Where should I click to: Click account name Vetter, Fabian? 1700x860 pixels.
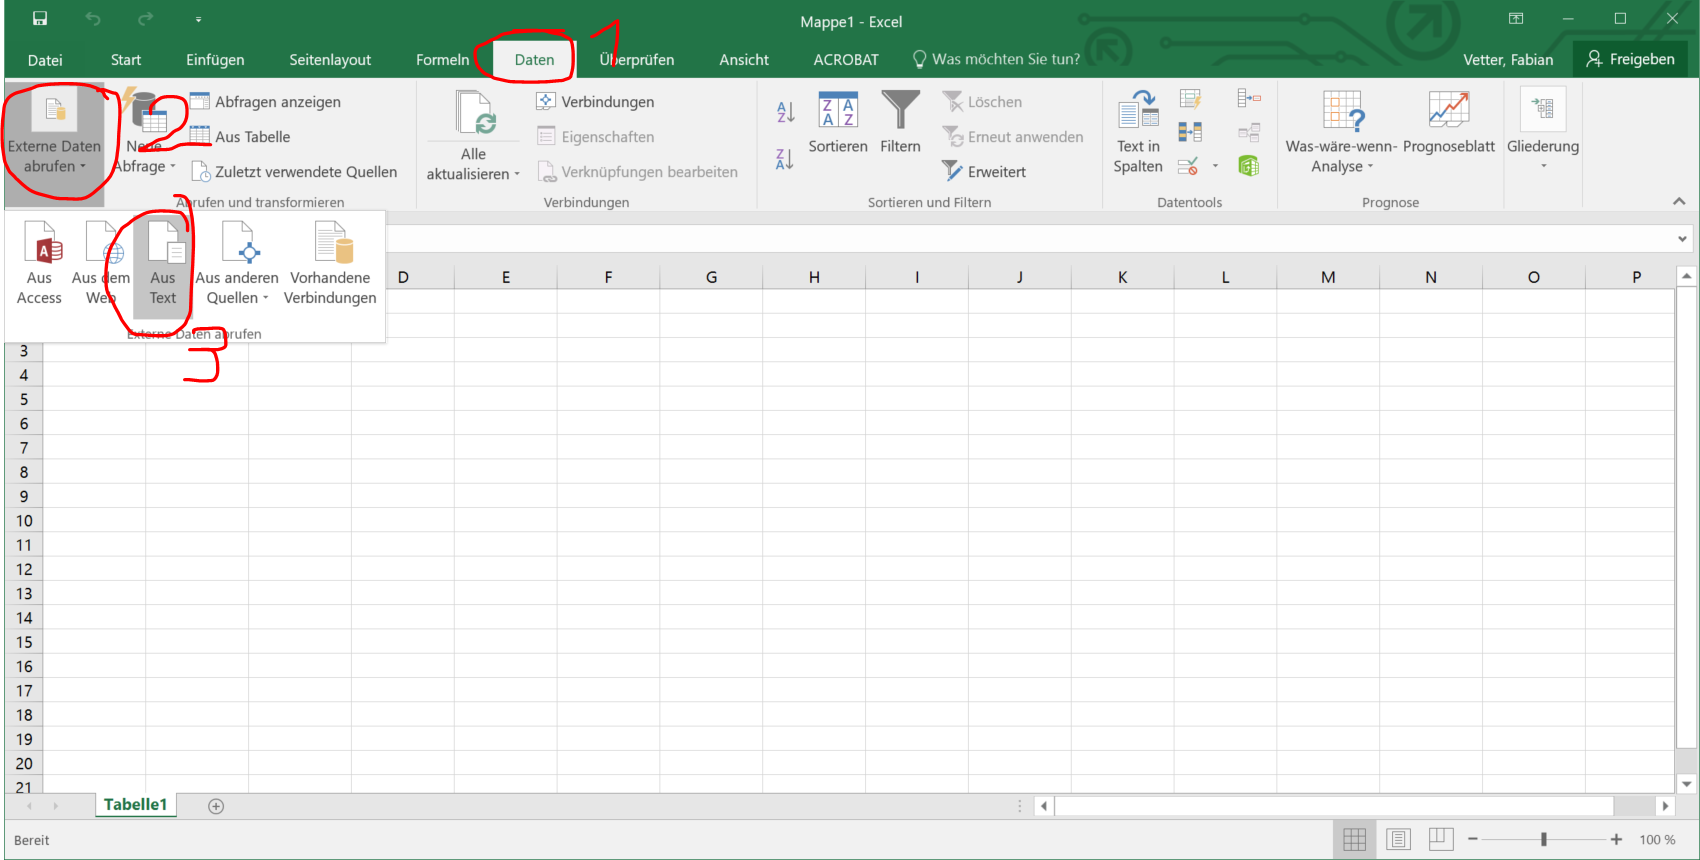pos(1508,60)
